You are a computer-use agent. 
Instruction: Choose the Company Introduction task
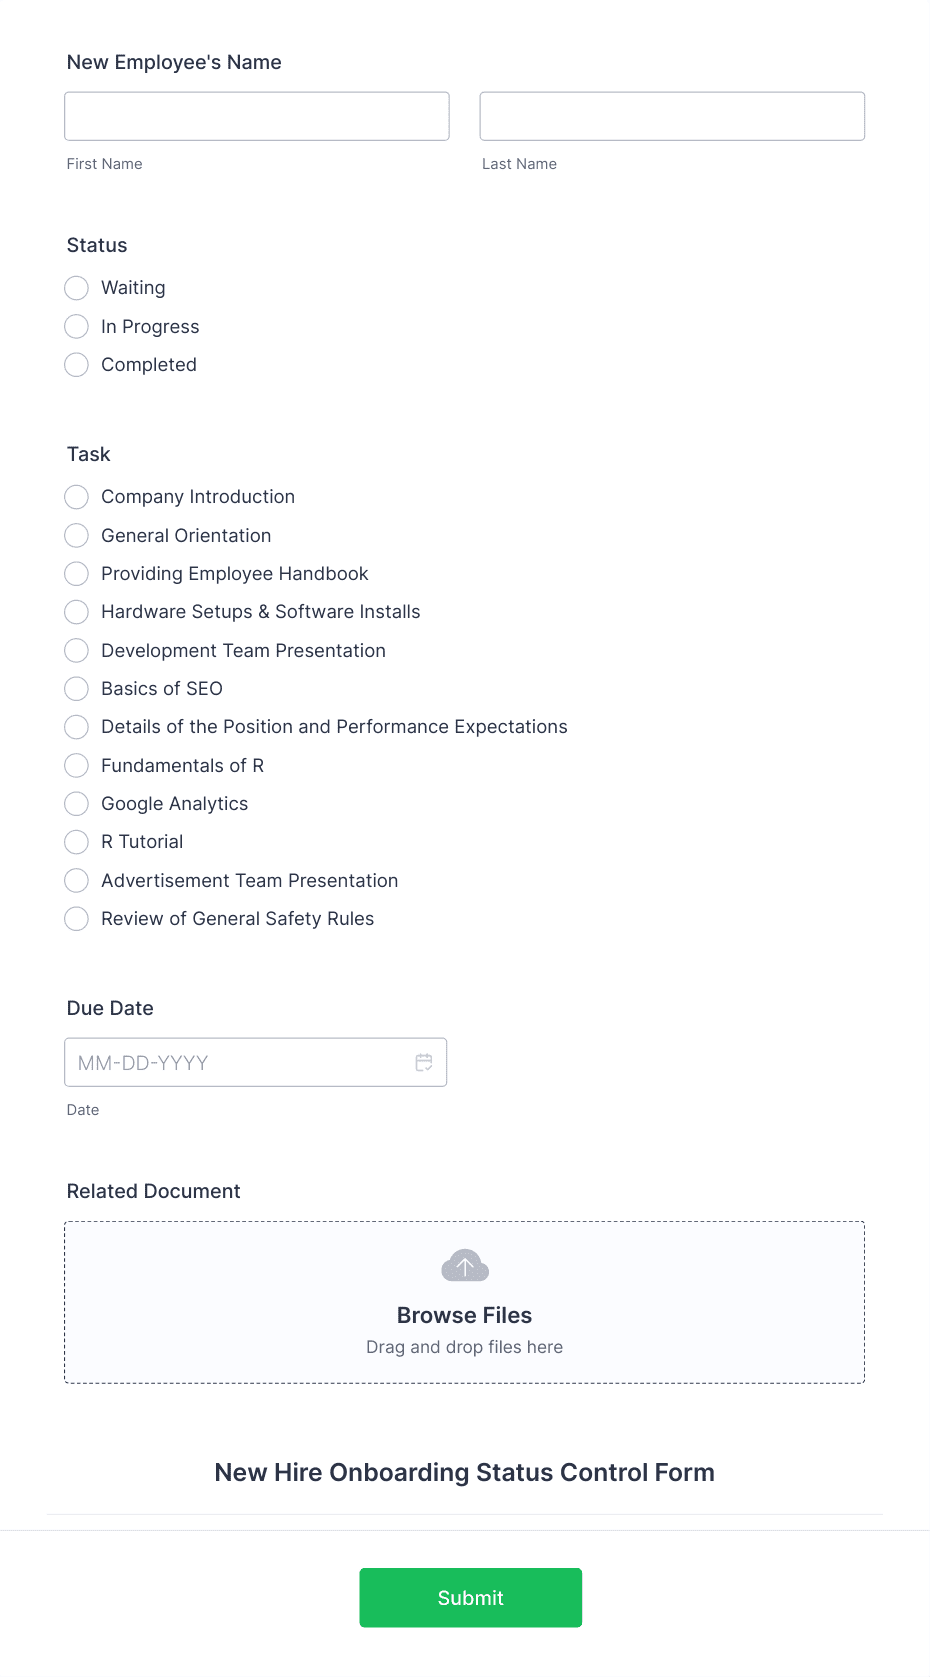76,497
